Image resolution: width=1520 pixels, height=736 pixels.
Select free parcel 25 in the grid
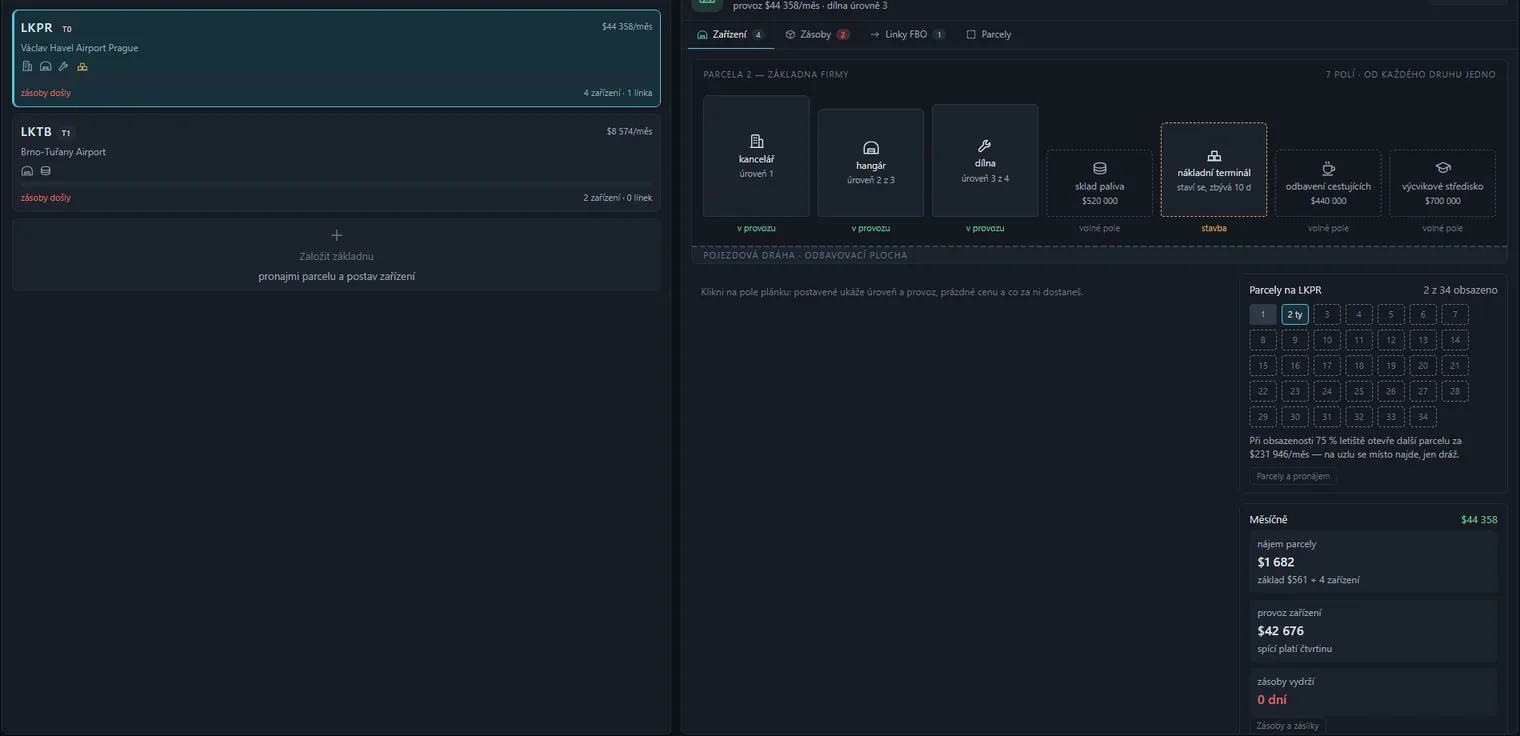(x=1359, y=391)
